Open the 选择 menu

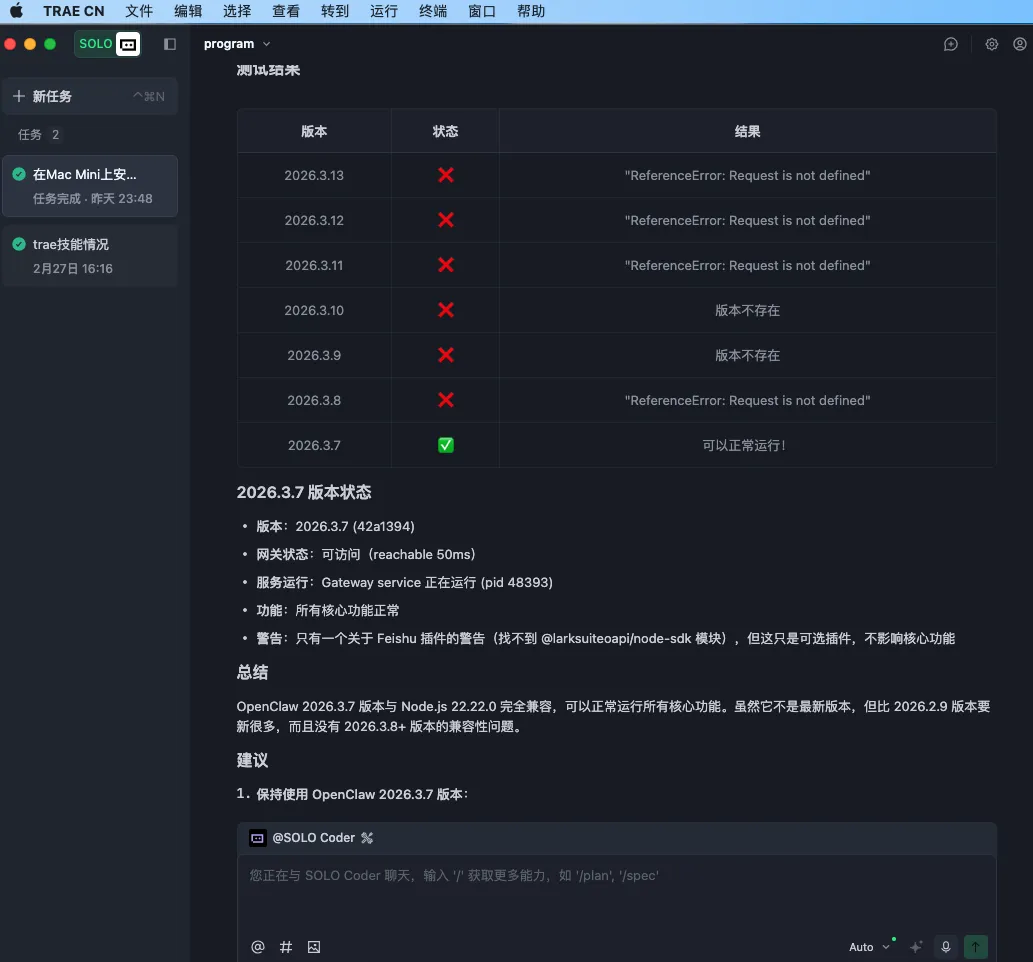237,11
